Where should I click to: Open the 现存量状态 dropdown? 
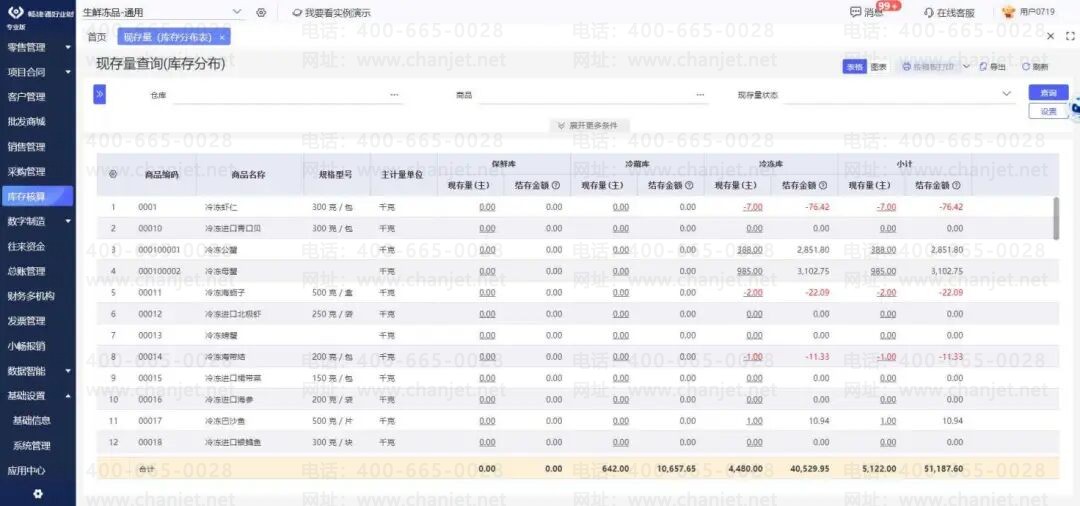point(900,94)
